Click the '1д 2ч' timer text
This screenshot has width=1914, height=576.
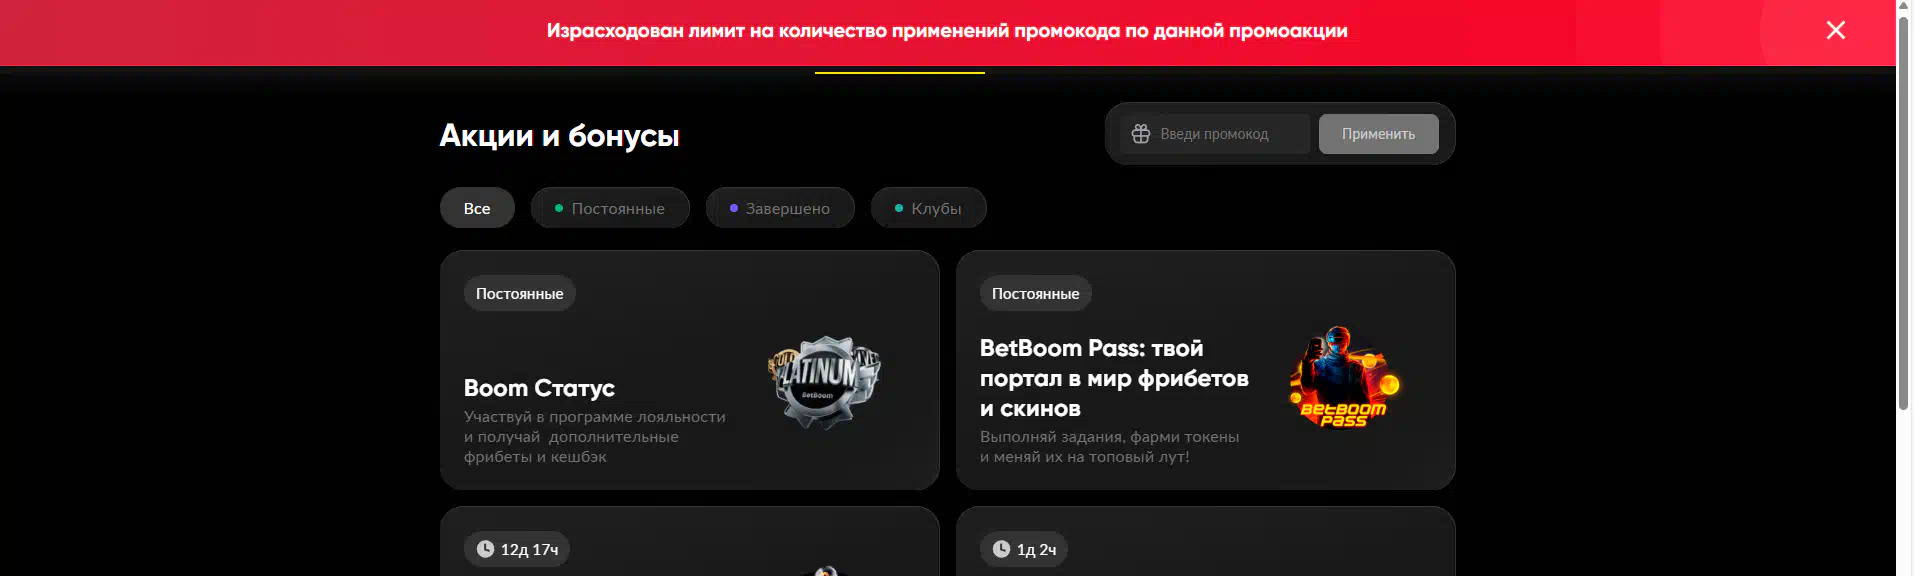[1036, 549]
